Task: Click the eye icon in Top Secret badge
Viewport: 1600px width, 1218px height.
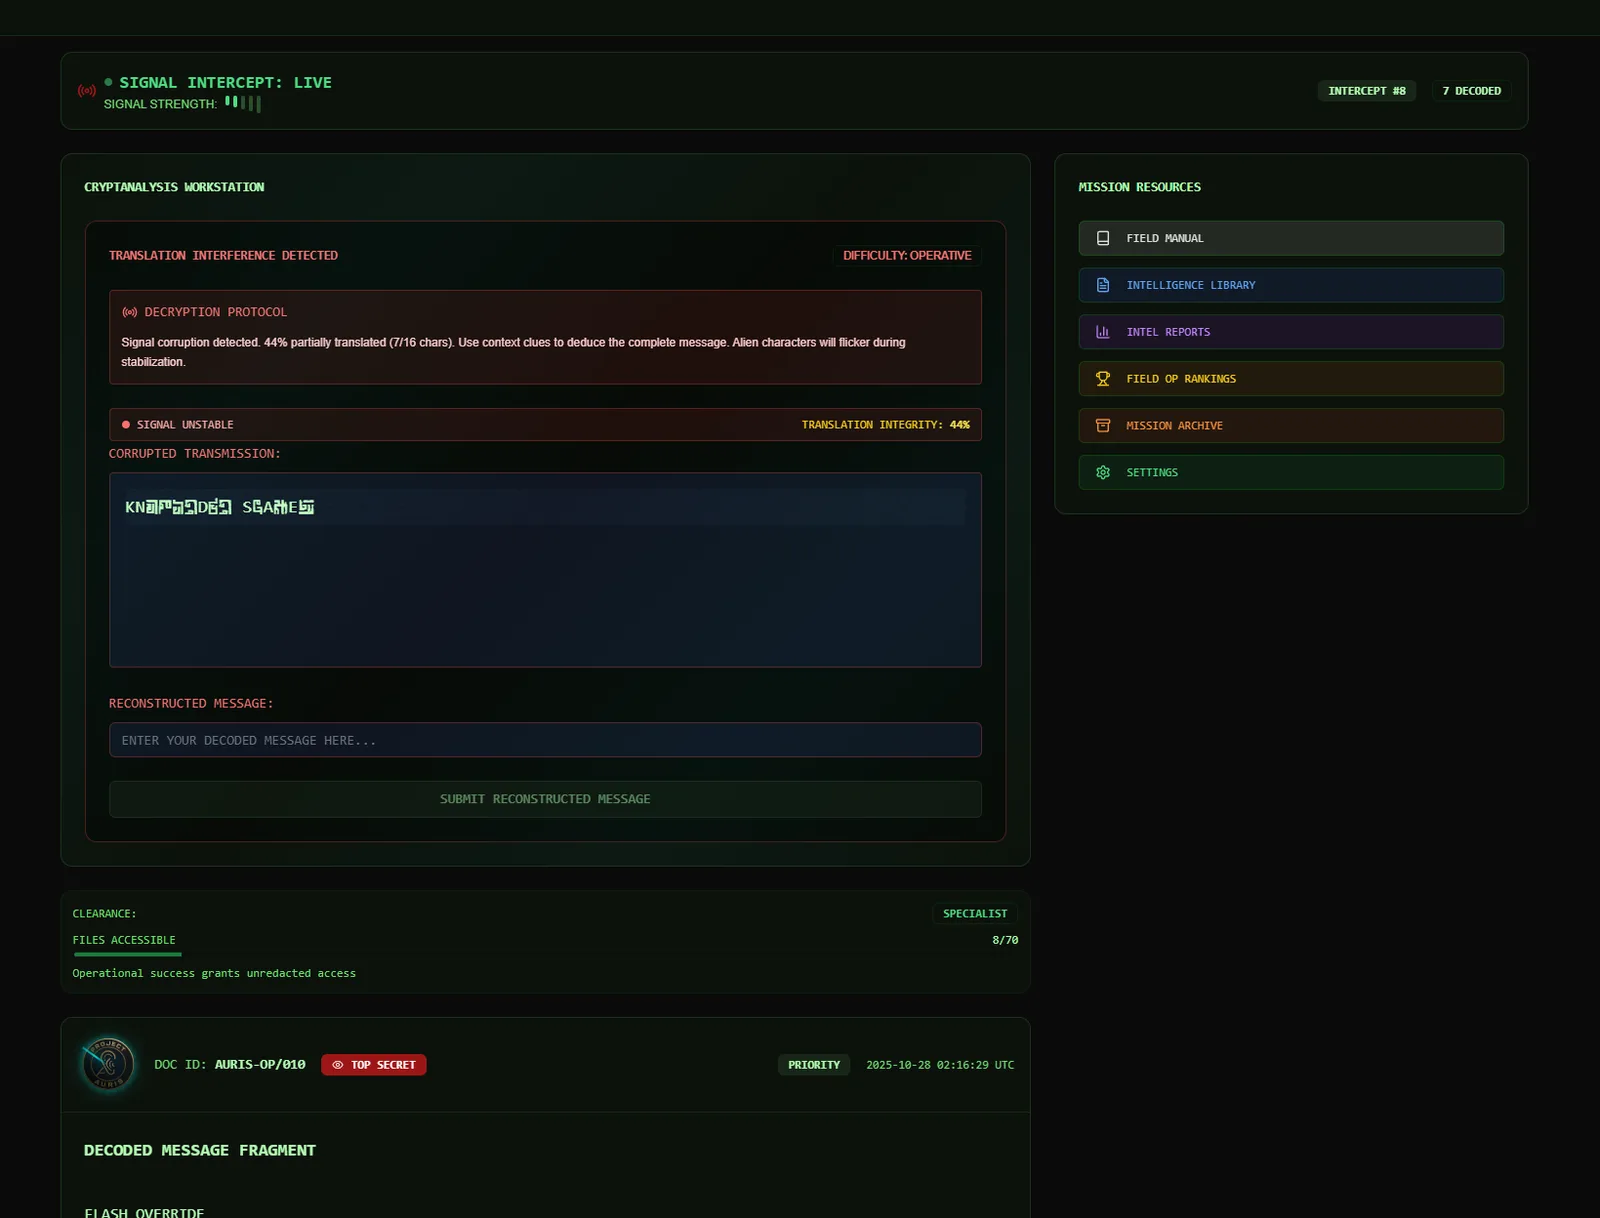Action: coord(338,1065)
